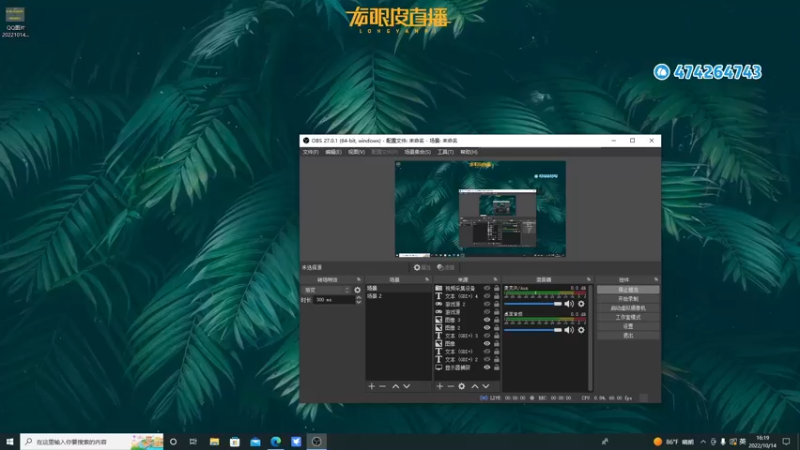Image resolution: width=800 pixels, height=450 pixels.
Task: Click the 工作室模式 studio mode button
Action: 628,317
